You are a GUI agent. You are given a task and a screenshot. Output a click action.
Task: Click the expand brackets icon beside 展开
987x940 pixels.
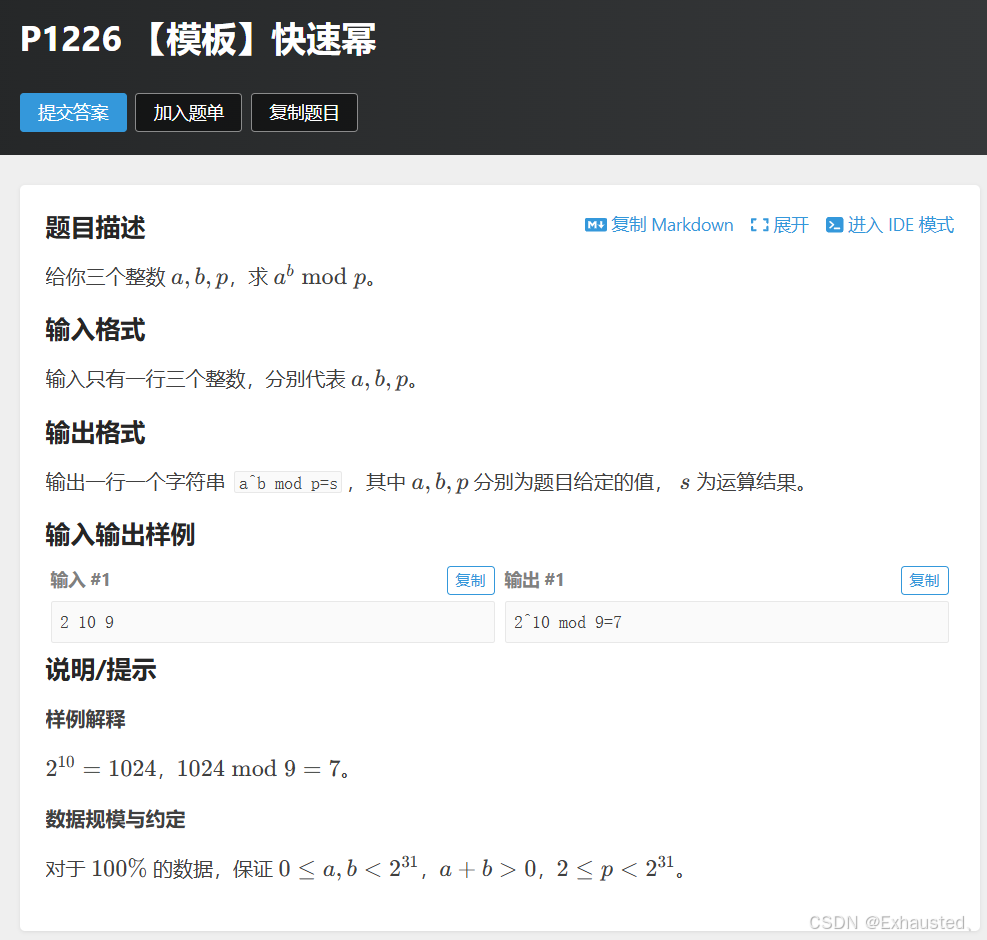click(759, 225)
